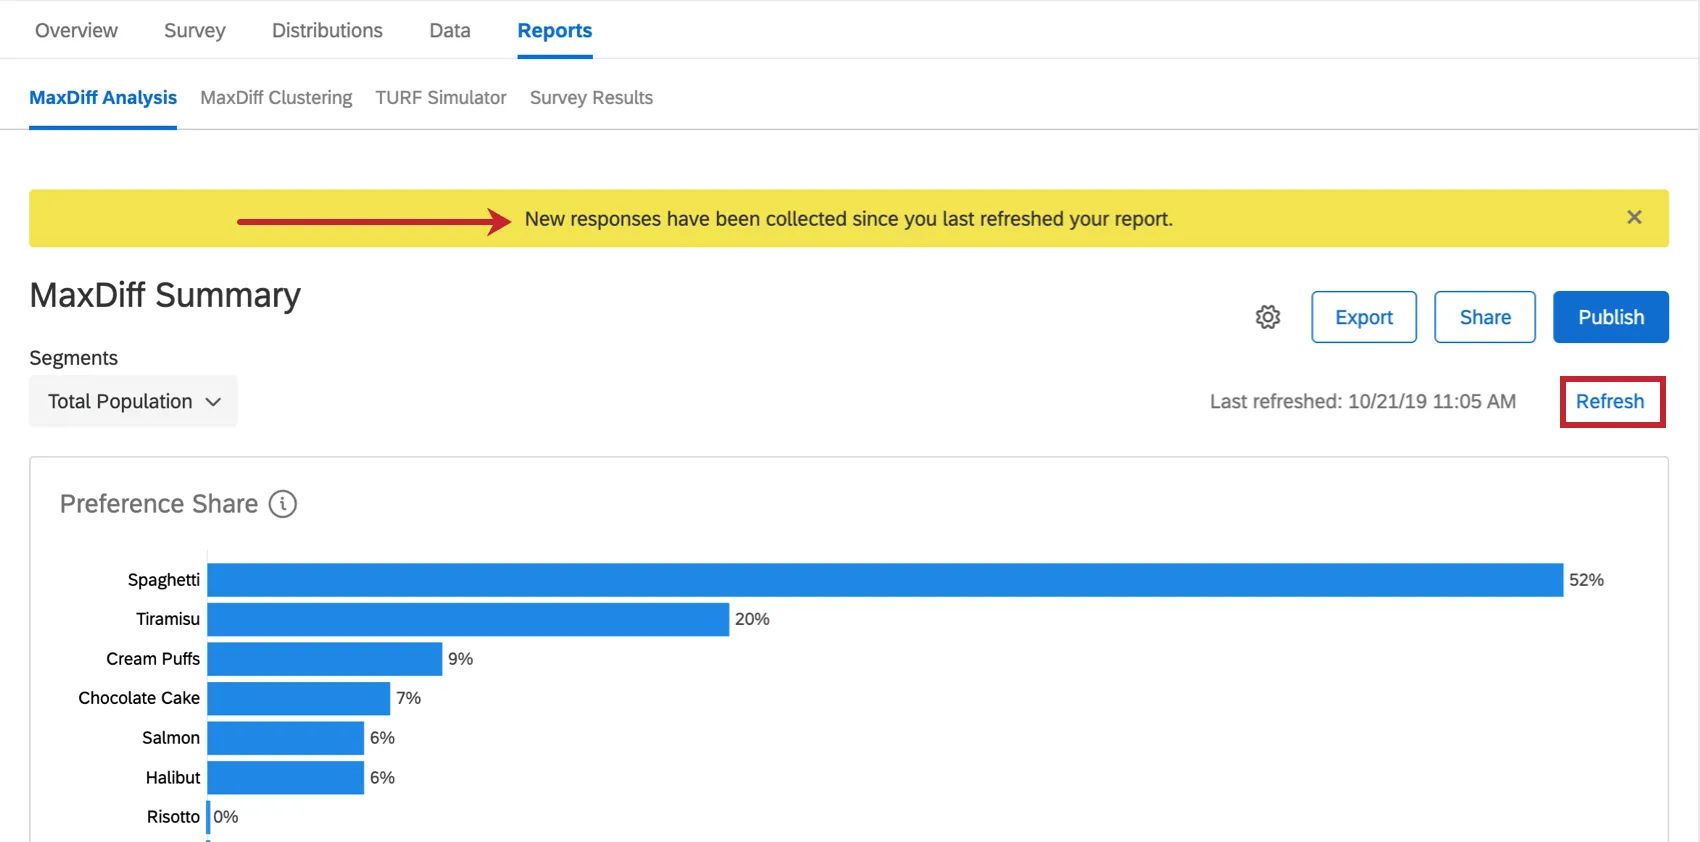Screen dimensions: 1700x842
Task: Open the Data tab
Action: tap(450, 30)
